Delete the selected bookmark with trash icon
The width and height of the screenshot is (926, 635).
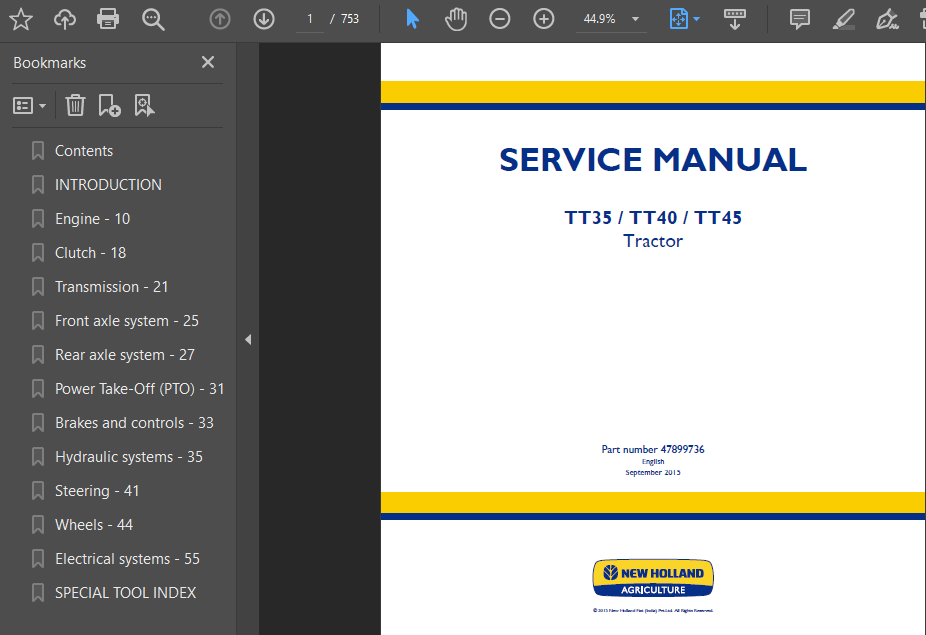click(x=75, y=105)
